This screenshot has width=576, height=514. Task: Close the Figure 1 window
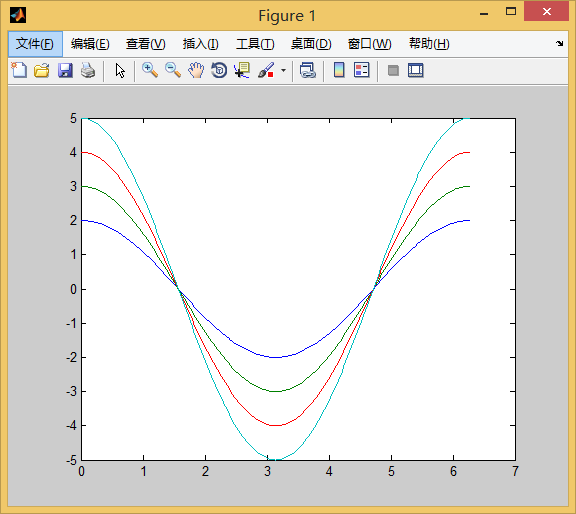coord(547,11)
